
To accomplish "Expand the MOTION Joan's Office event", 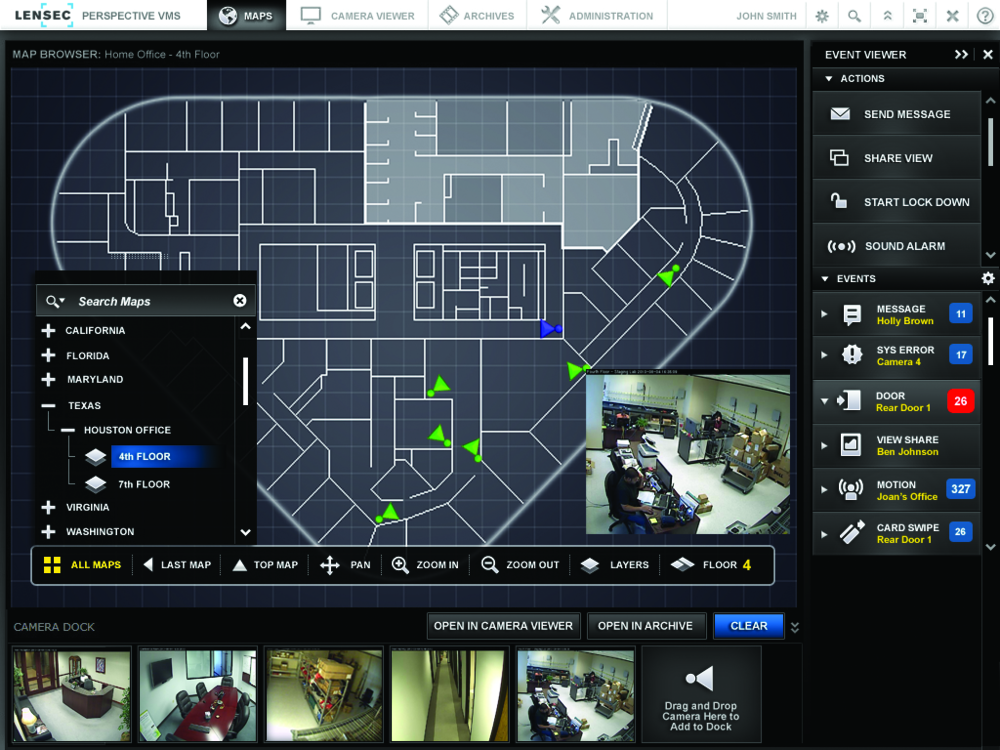I will point(826,489).
